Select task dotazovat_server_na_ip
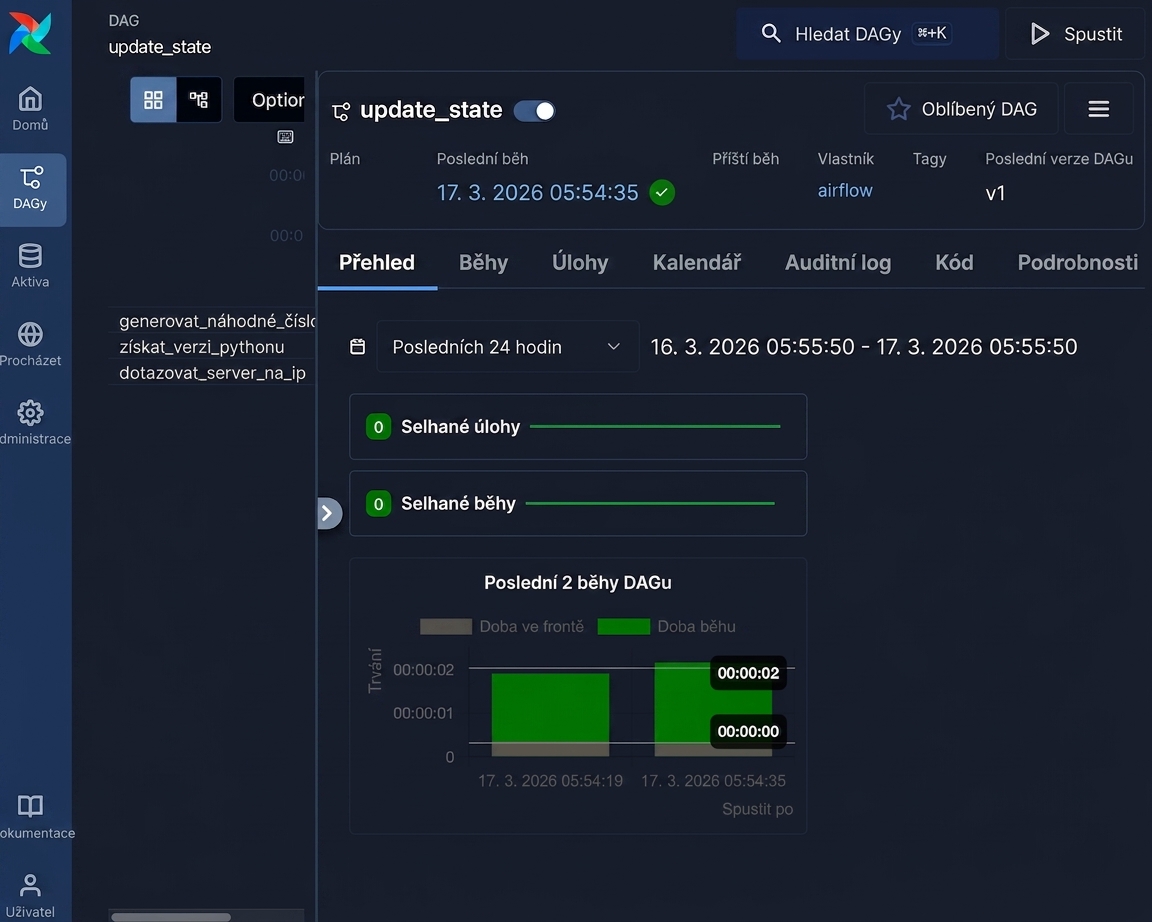 [x=212, y=373]
